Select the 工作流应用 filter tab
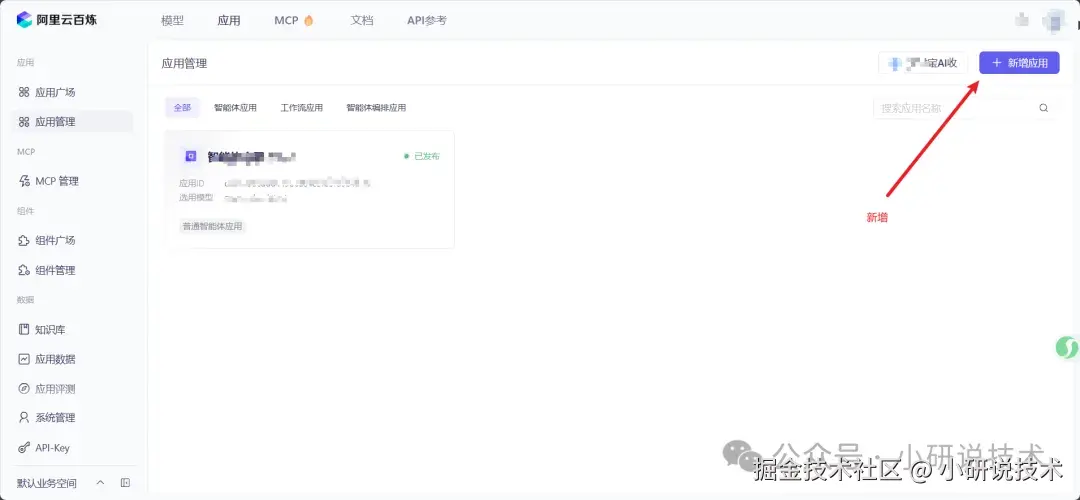Screen dimensions: 1080x500 tap(302, 107)
